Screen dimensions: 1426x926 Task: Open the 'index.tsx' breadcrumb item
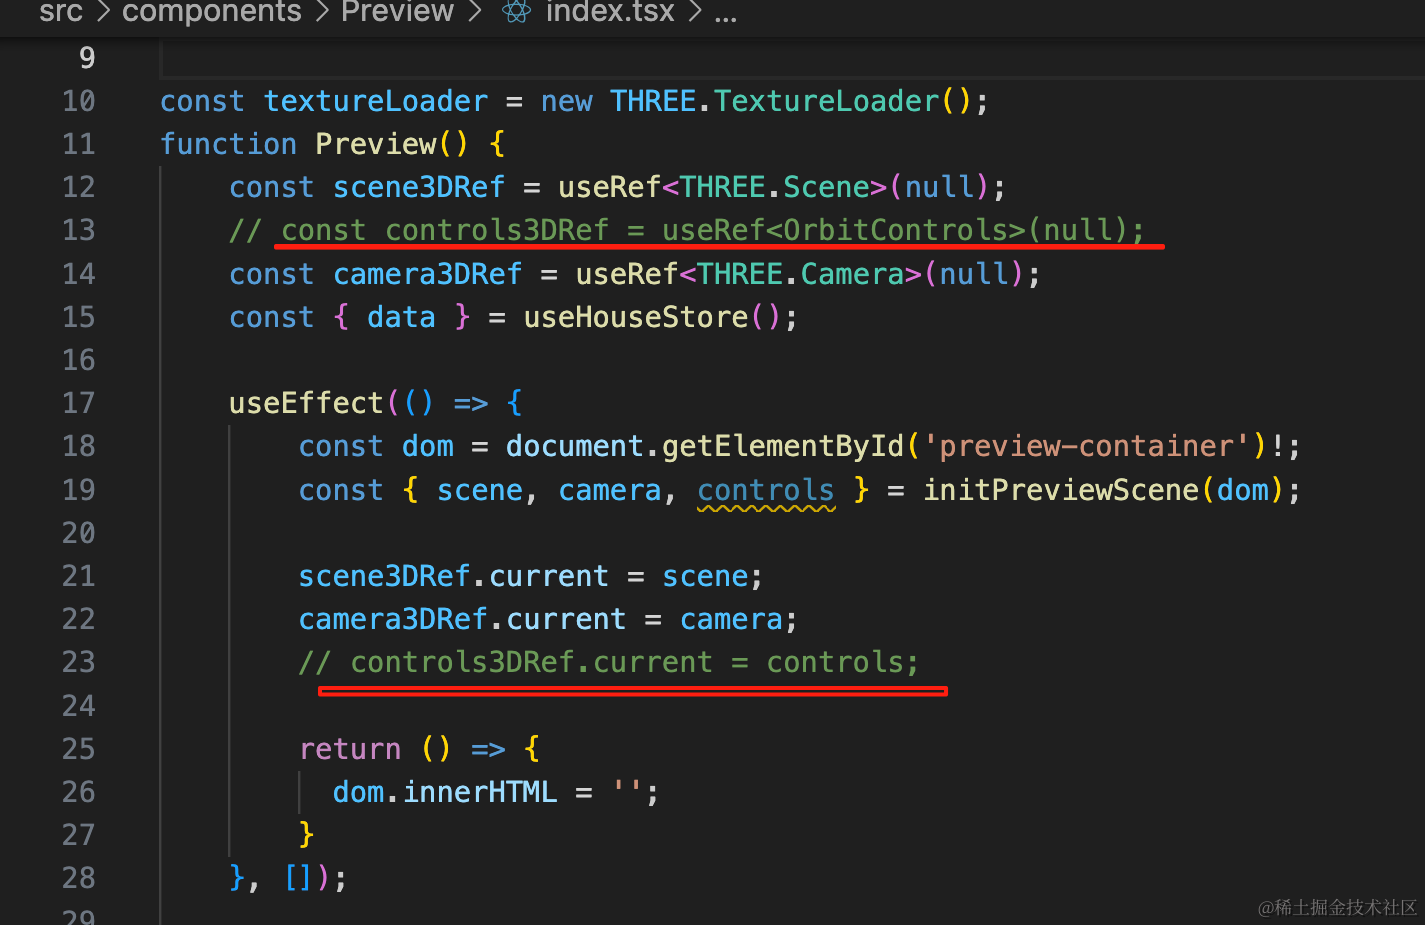[x=610, y=12]
